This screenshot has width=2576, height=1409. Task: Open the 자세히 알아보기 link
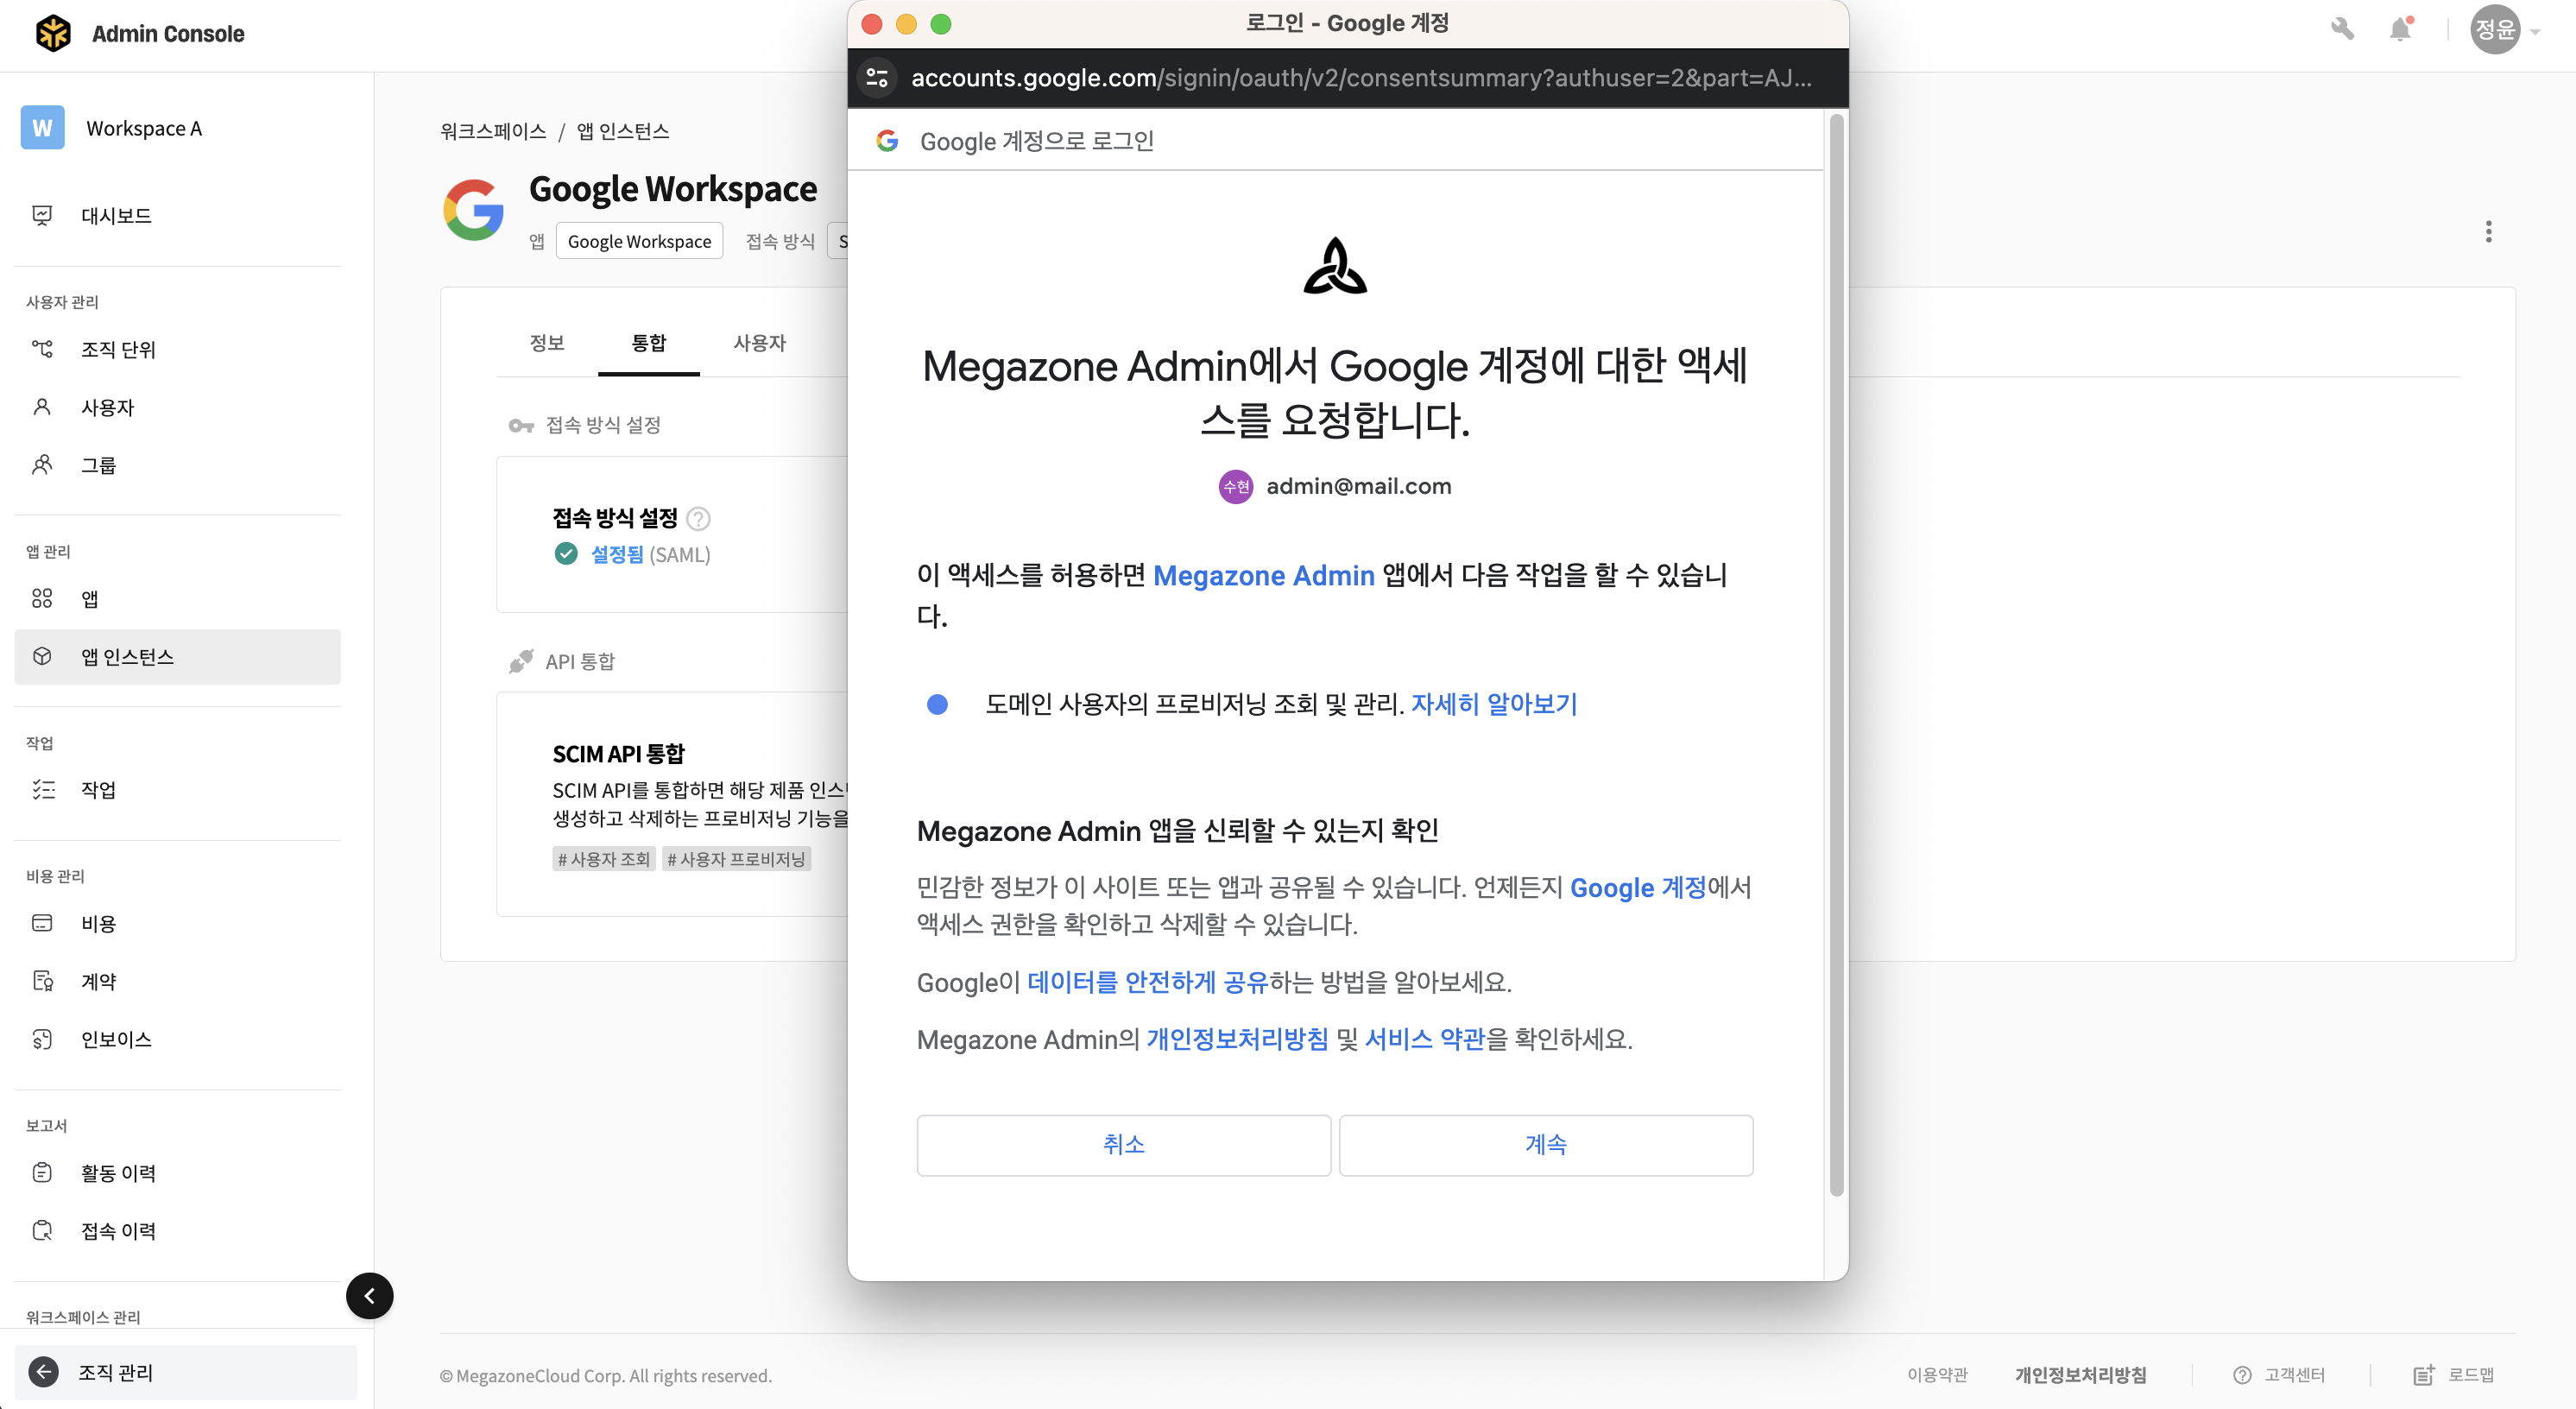pos(1493,704)
